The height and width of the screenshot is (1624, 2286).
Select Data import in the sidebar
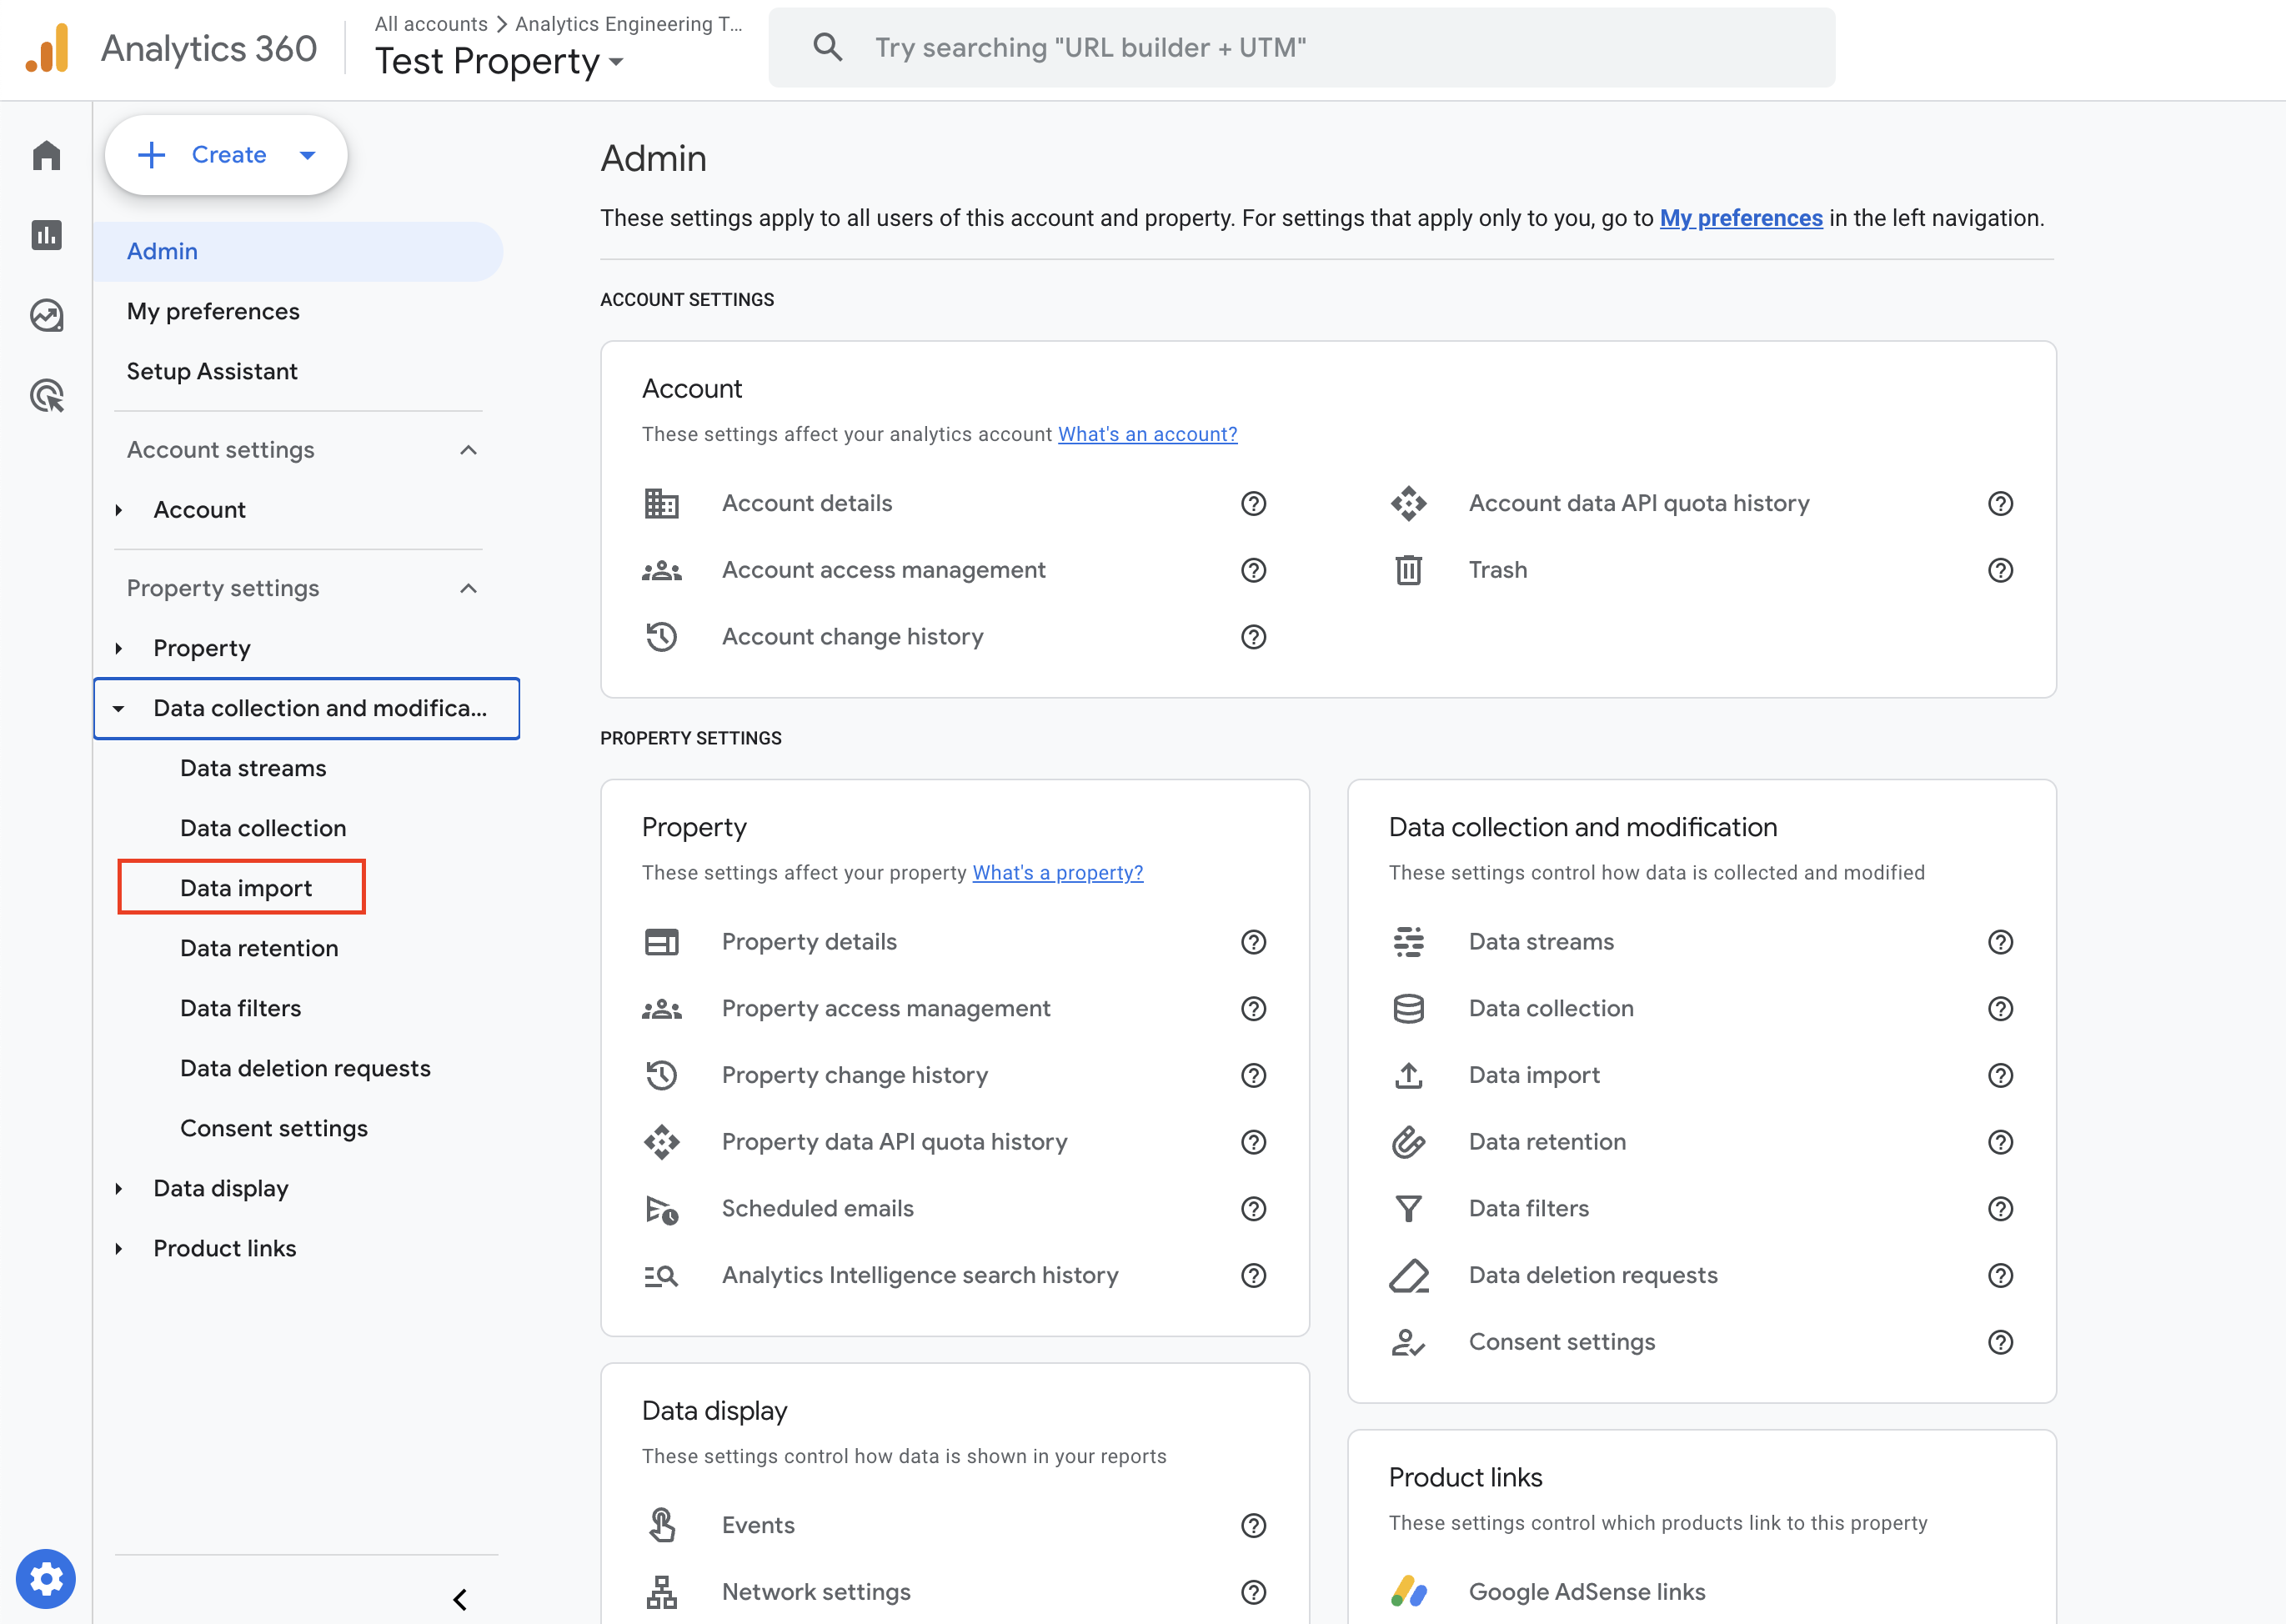pyautogui.click(x=246, y=887)
